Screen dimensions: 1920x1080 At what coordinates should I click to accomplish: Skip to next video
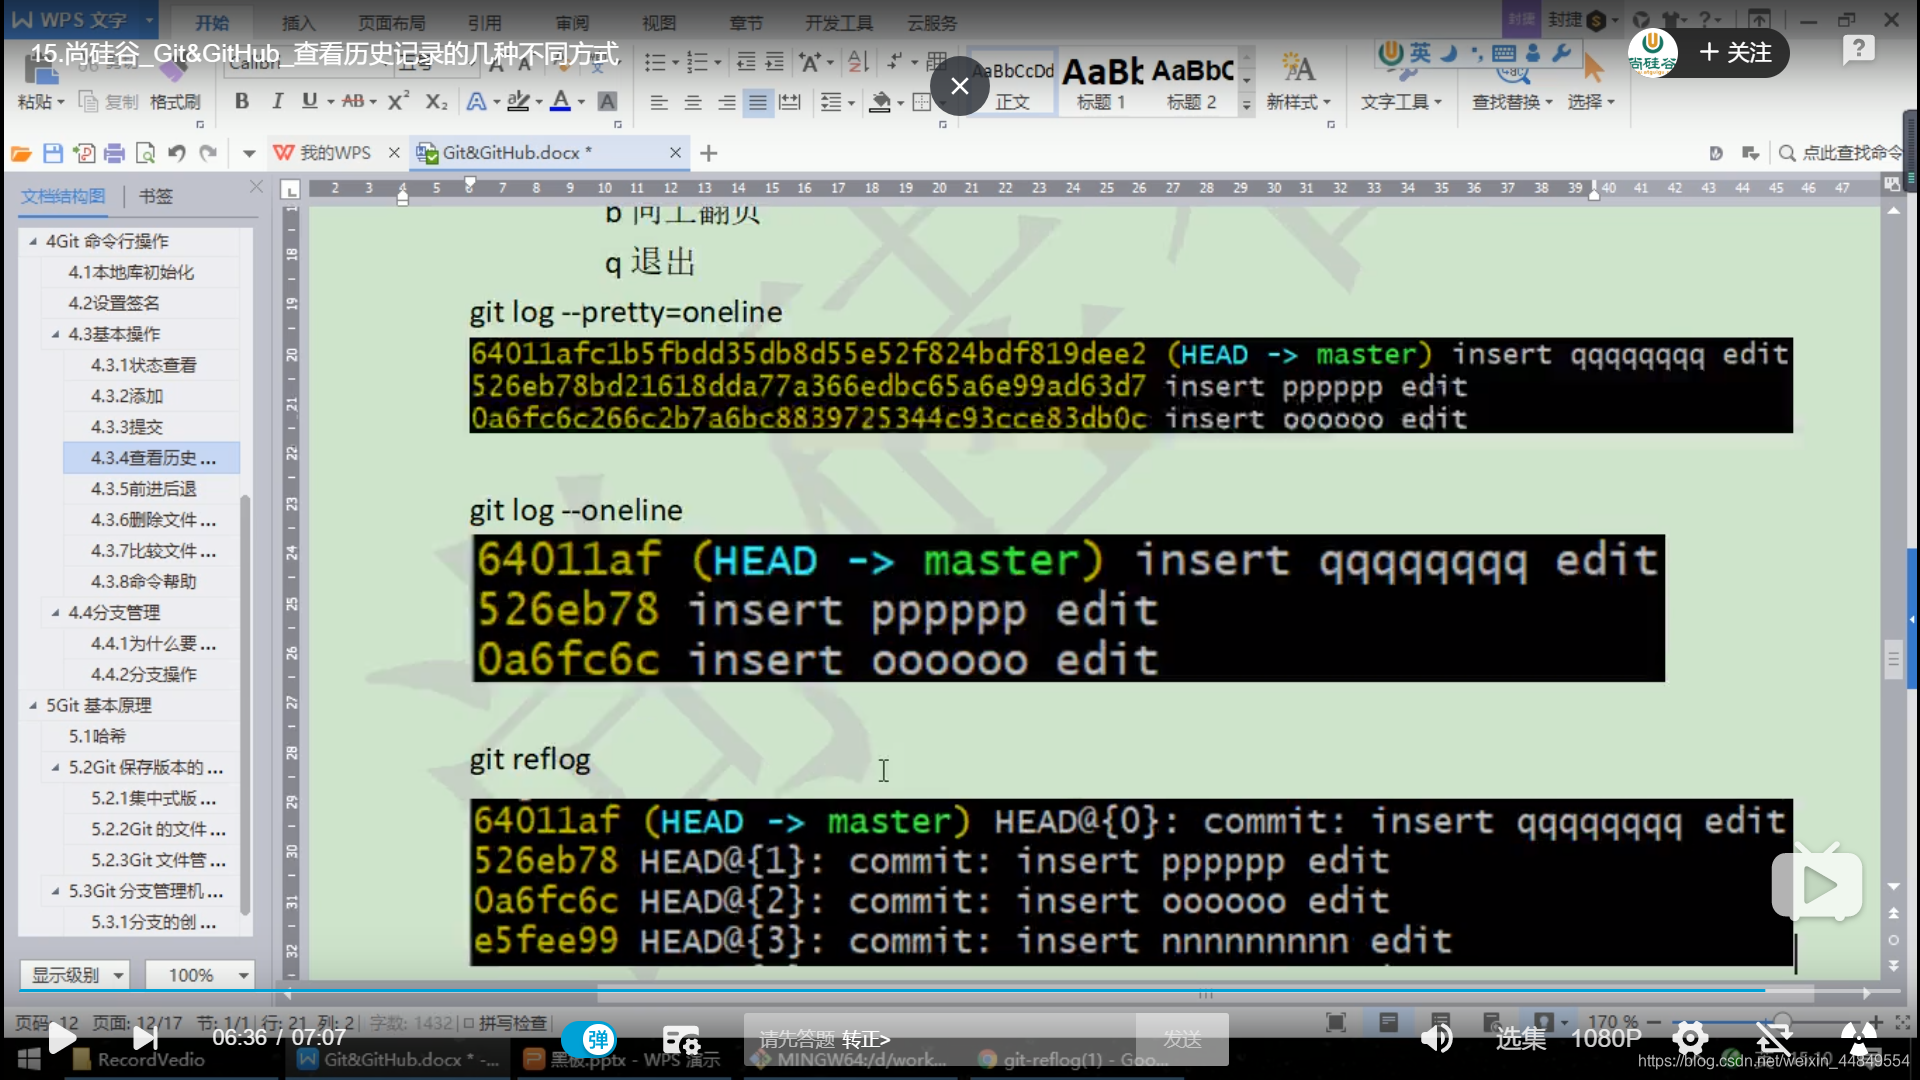(146, 1038)
